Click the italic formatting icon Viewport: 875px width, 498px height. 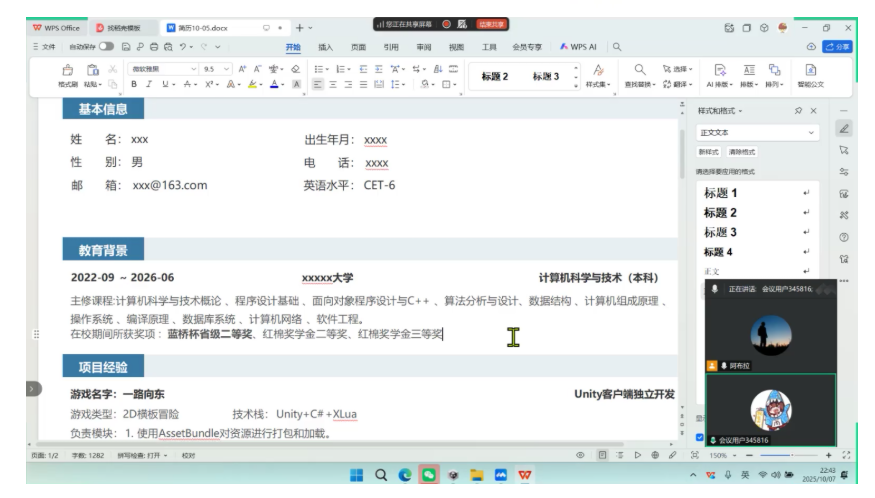149,84
